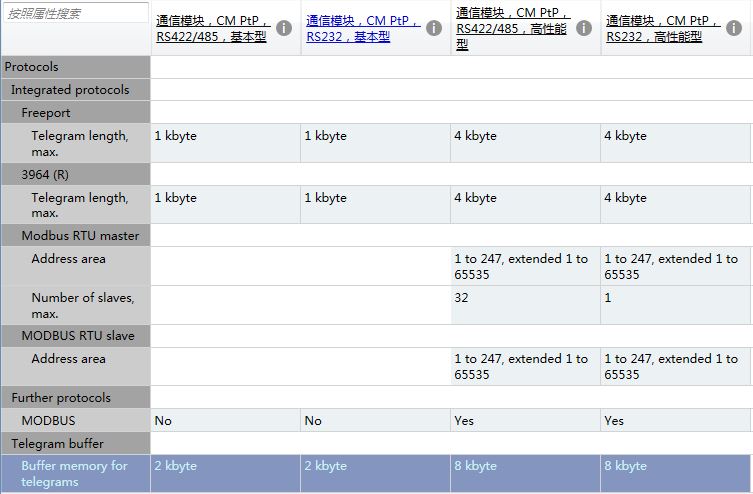Click info icon for RS422/485 high-performance module
This screenshot has width=753, height=494.
584,28
